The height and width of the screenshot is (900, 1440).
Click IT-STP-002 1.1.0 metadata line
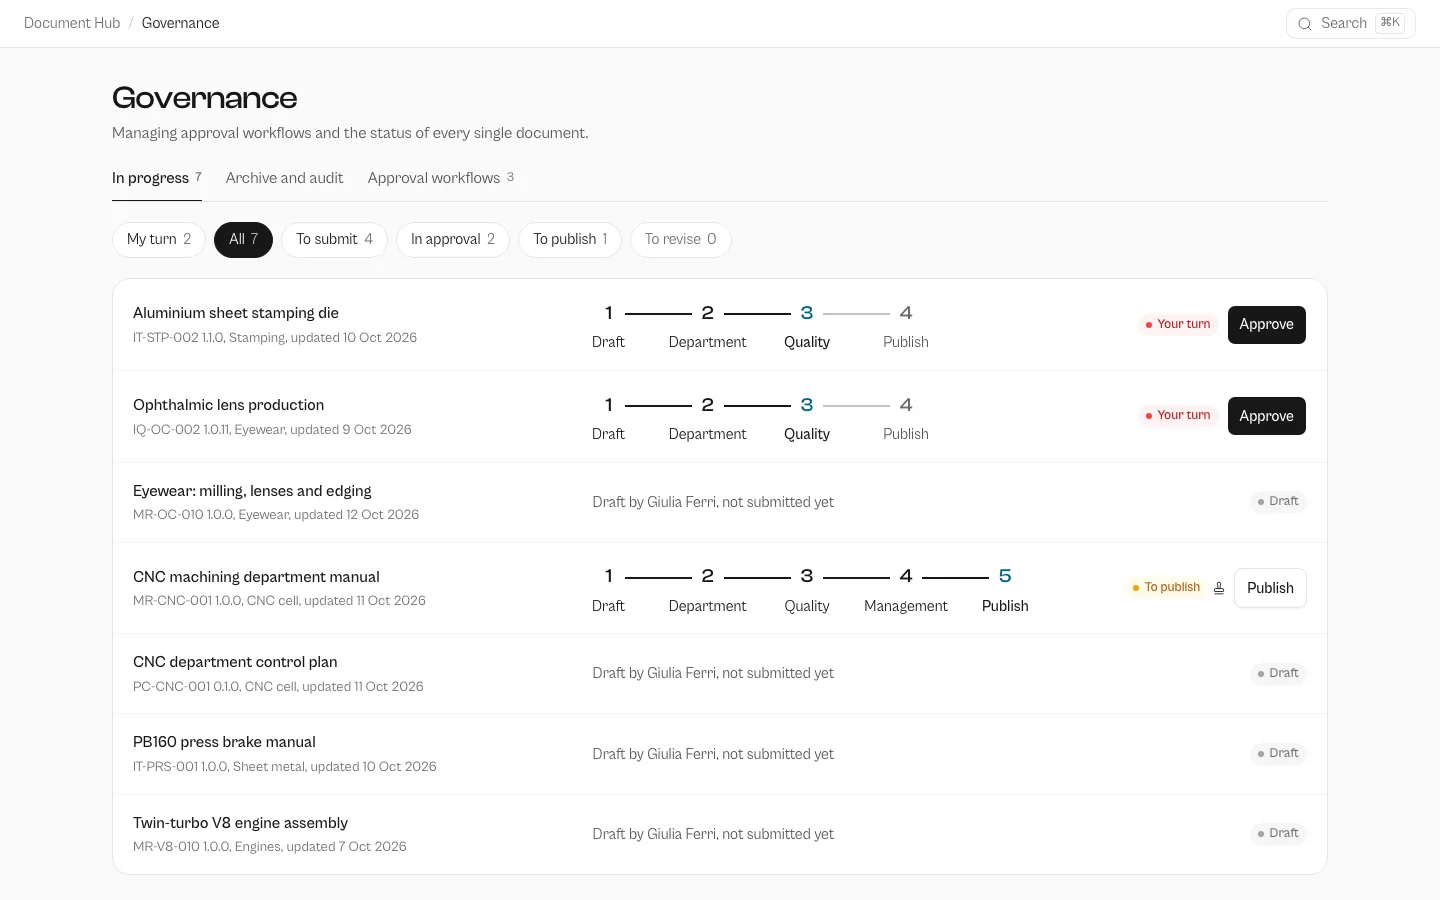pos(275,338)
